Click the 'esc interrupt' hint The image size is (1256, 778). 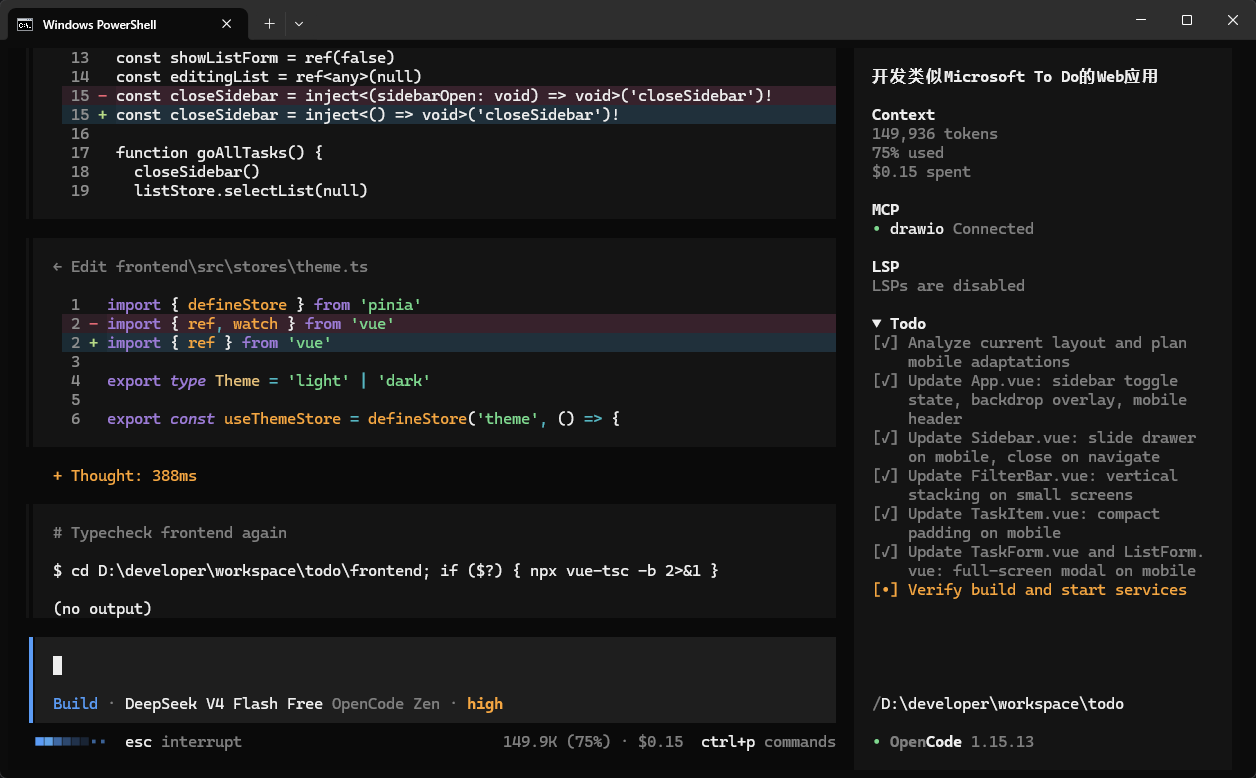click(183, 742)
